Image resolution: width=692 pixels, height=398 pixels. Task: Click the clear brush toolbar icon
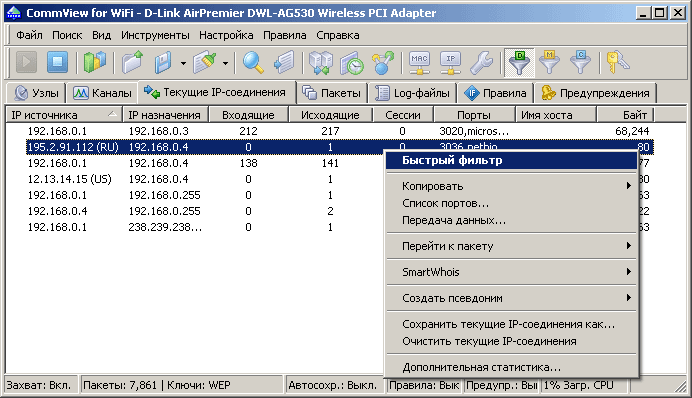205,62
